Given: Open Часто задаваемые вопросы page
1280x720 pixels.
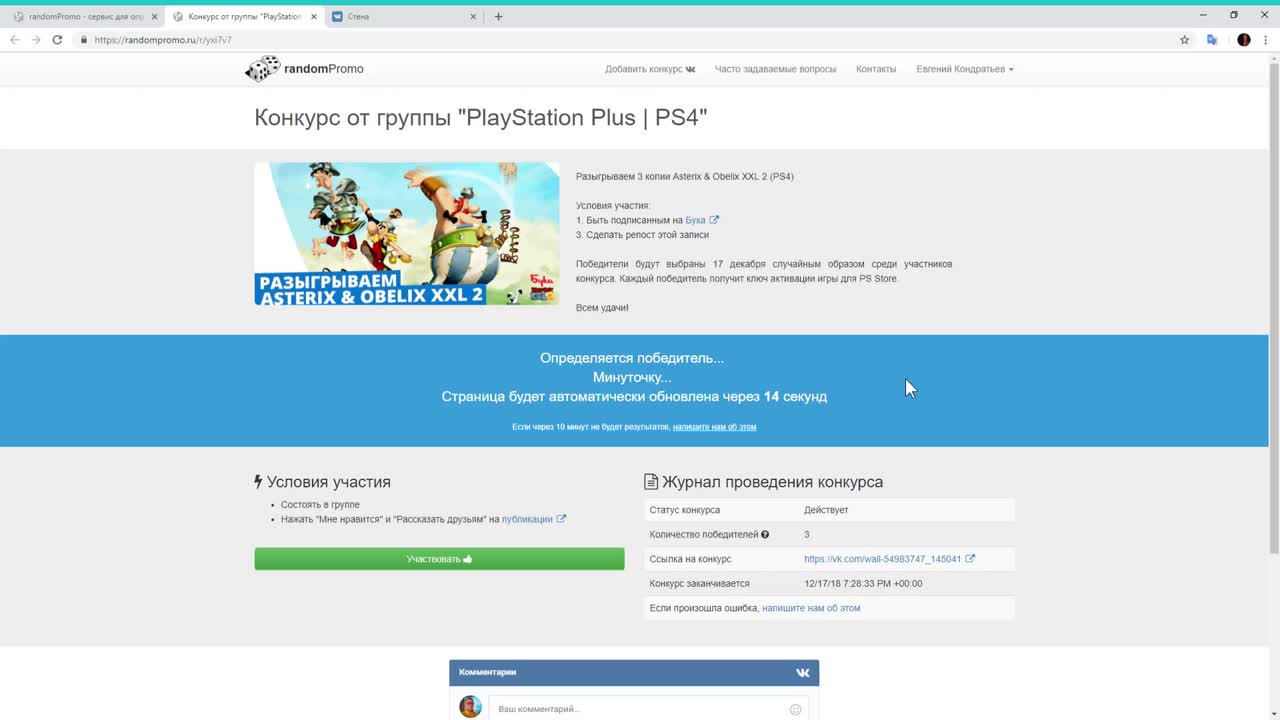Looking at the screenshot, I should pos(775,69).
